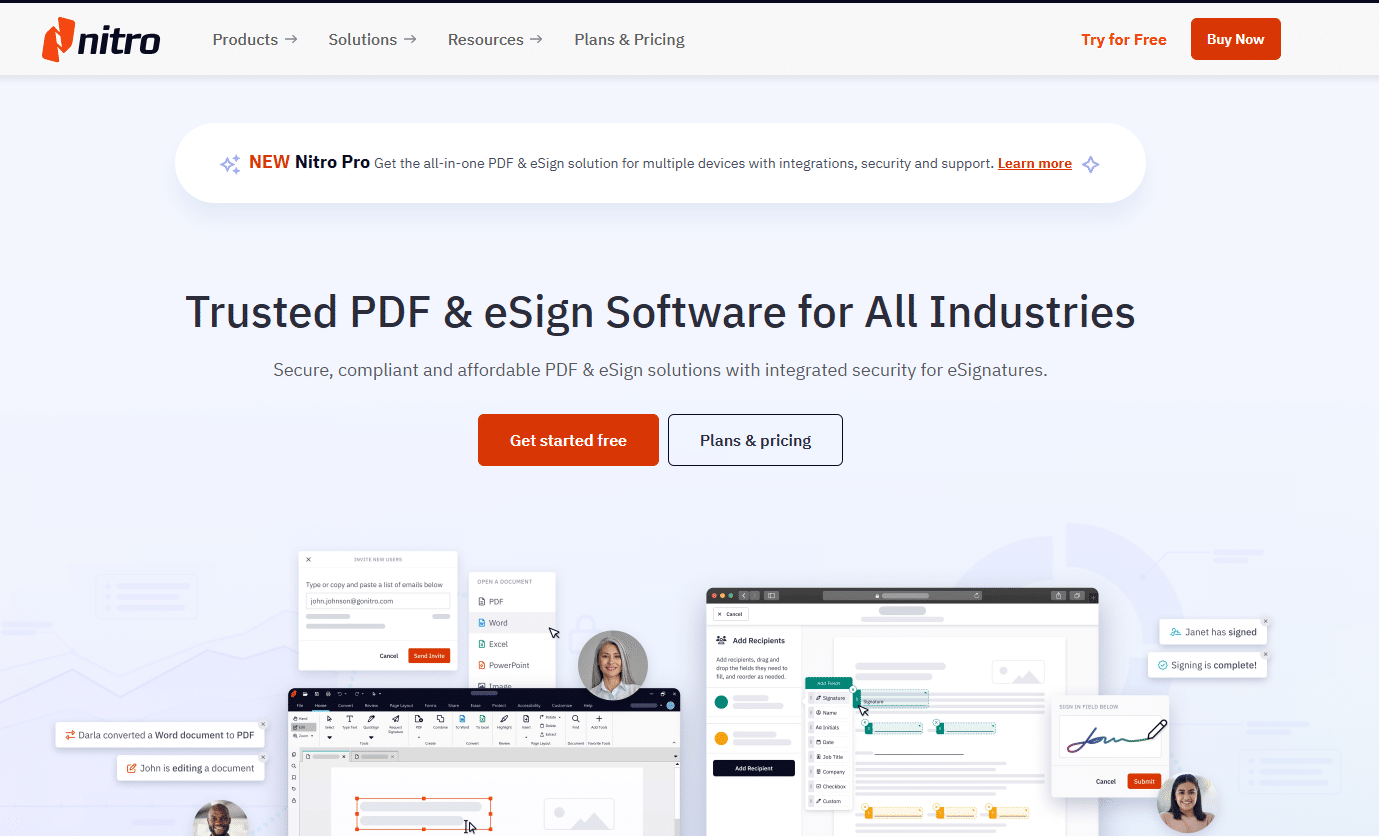This screenshot has width=1379, height=836.
Task: Click the orange recipient color dot
Action: tap(721, 739)
